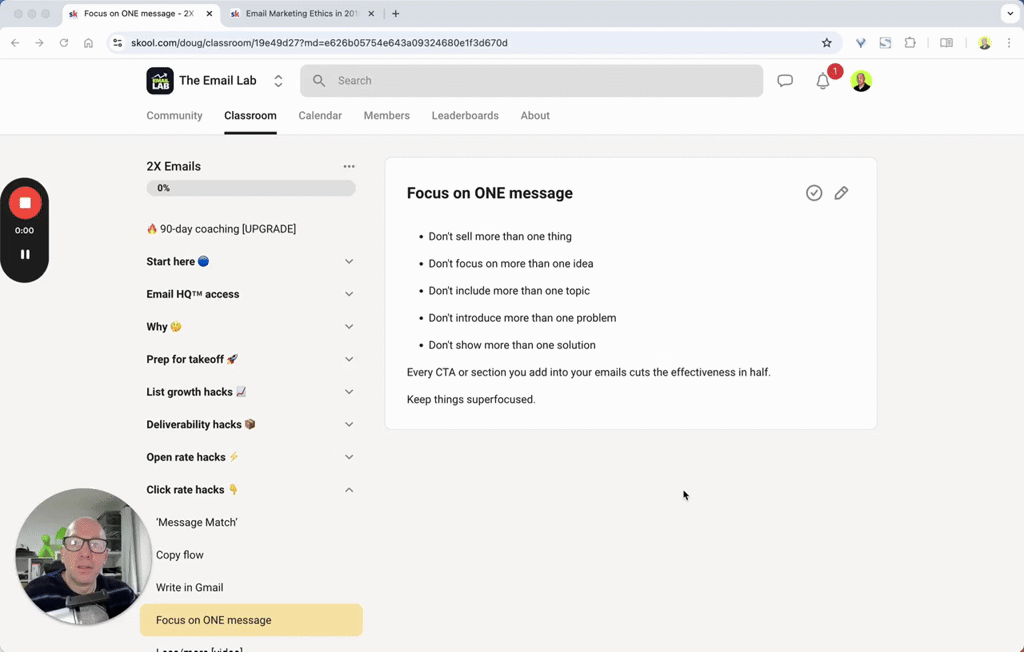The image size is (1024, 652).
Task: Click the pencil edit lesson icon
Action: click(841, 193)
